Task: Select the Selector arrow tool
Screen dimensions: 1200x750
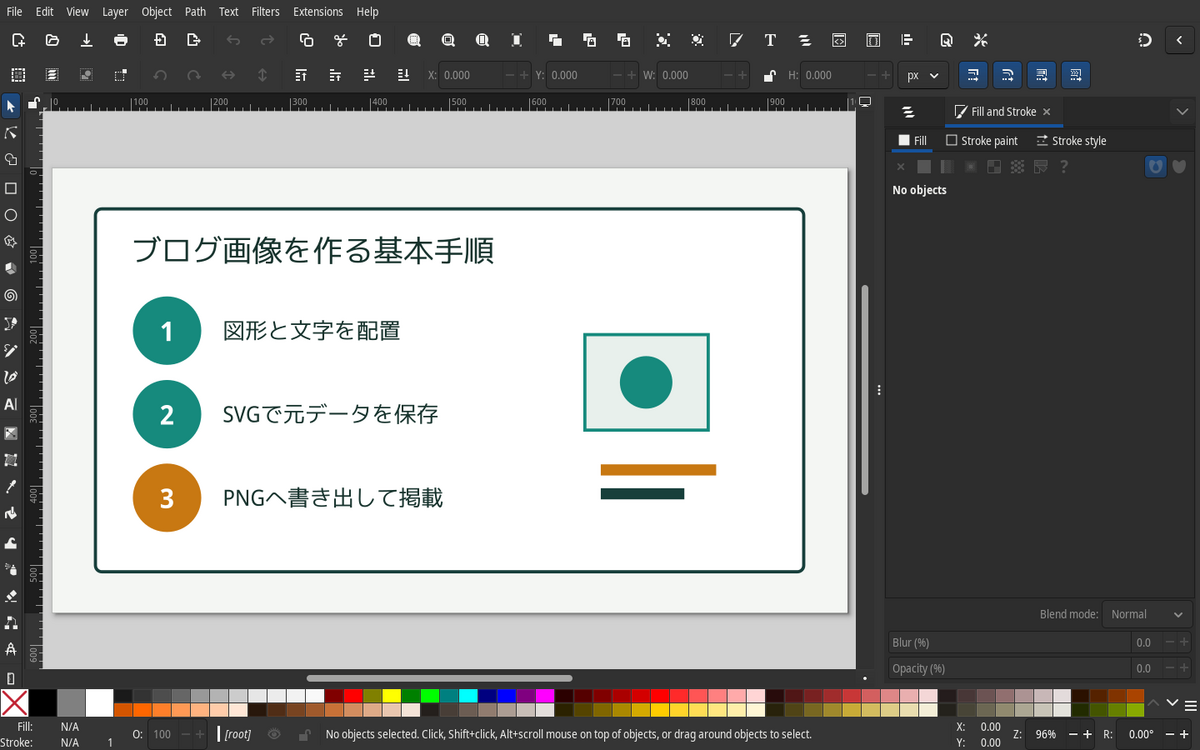Action: (11, 106)
